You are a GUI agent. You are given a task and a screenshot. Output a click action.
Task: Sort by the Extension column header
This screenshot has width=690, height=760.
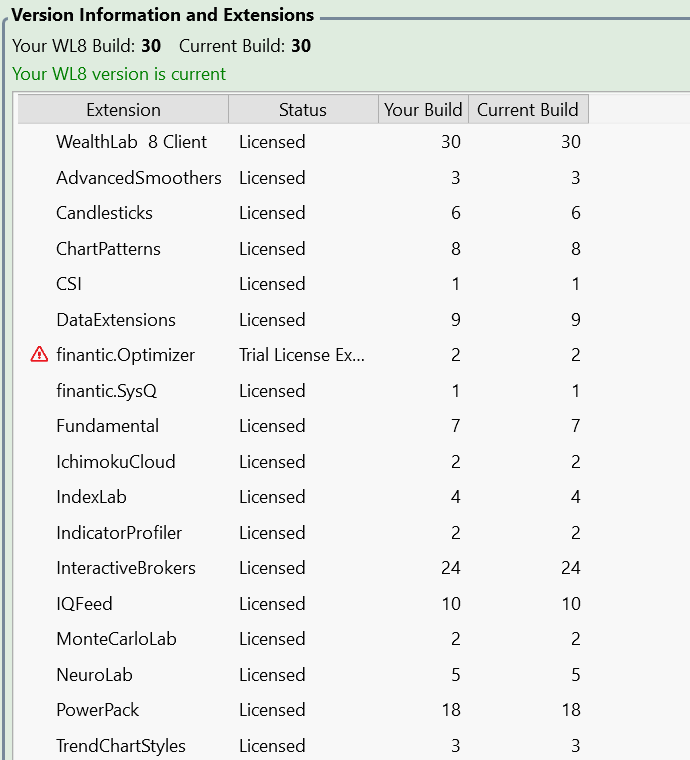pyautogui.click(x=123, y=110)
